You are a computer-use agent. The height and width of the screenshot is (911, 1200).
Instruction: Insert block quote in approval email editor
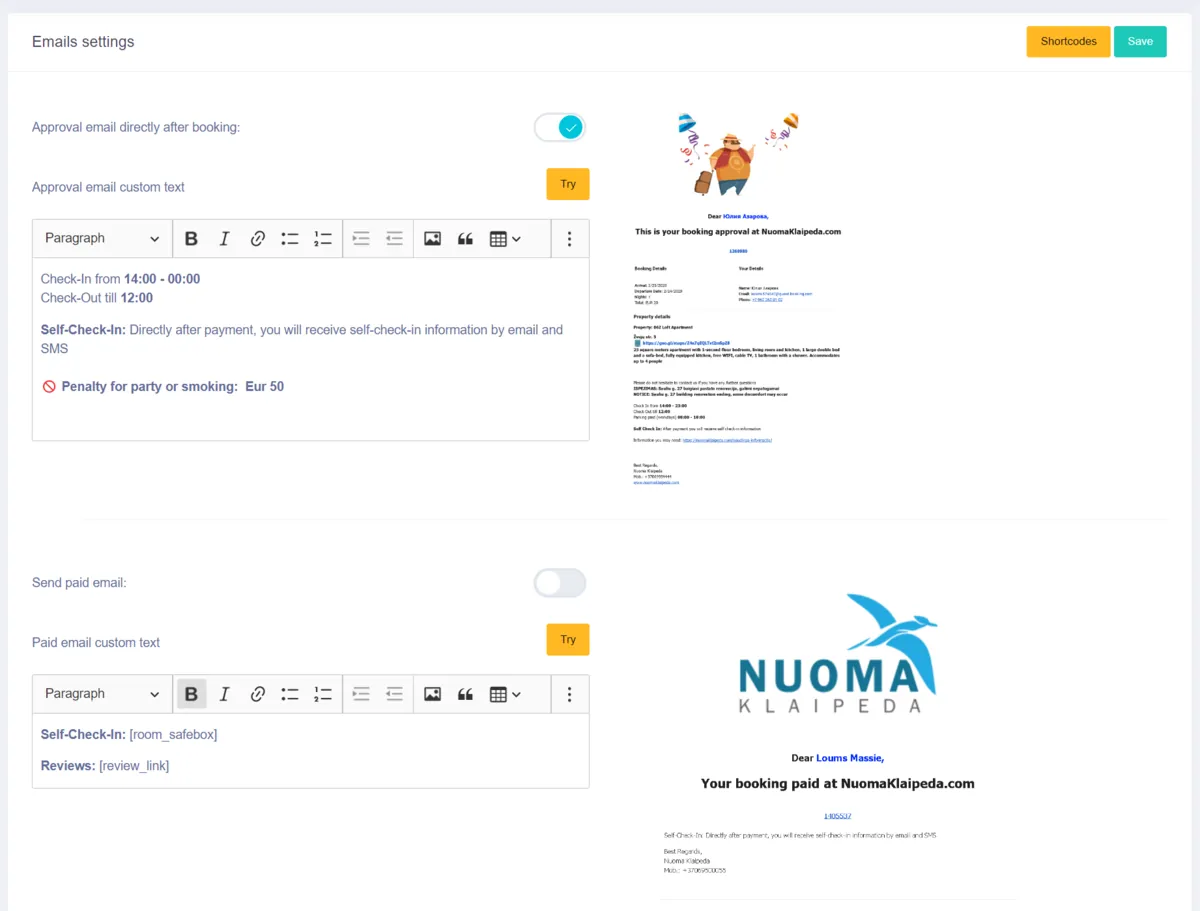coord(465,239)
